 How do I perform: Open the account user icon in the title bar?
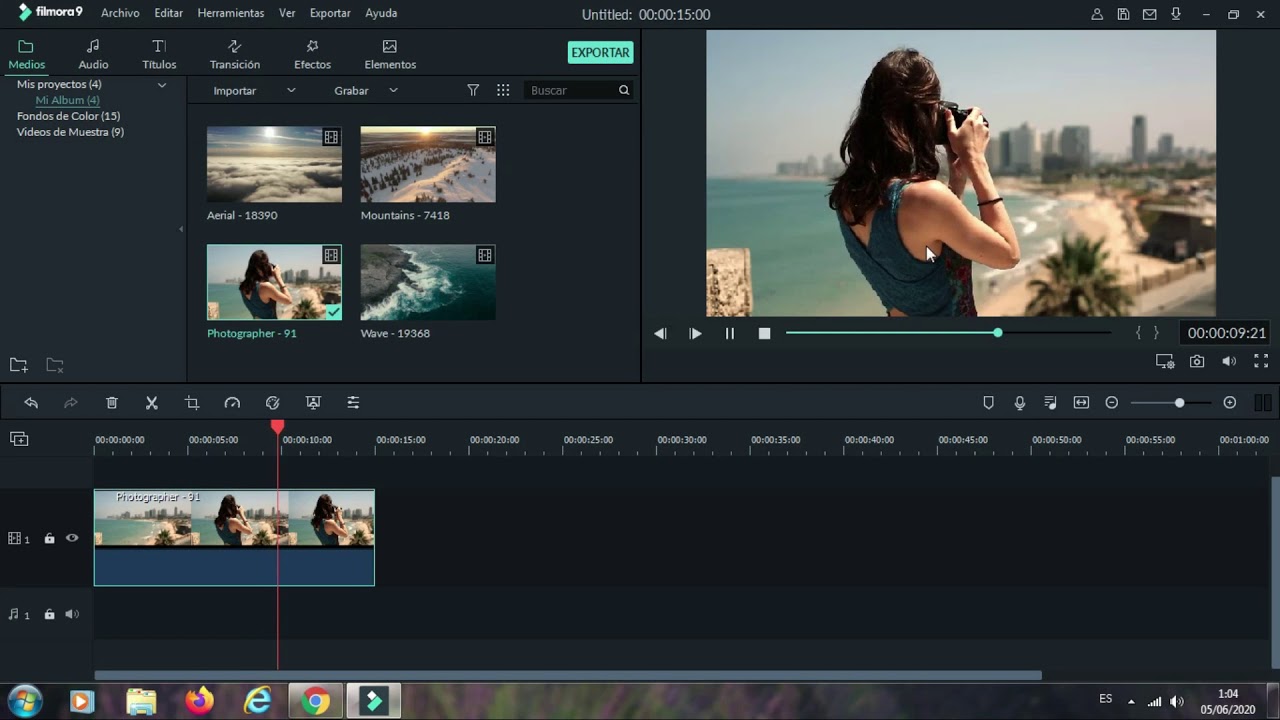coord(1097,14)
